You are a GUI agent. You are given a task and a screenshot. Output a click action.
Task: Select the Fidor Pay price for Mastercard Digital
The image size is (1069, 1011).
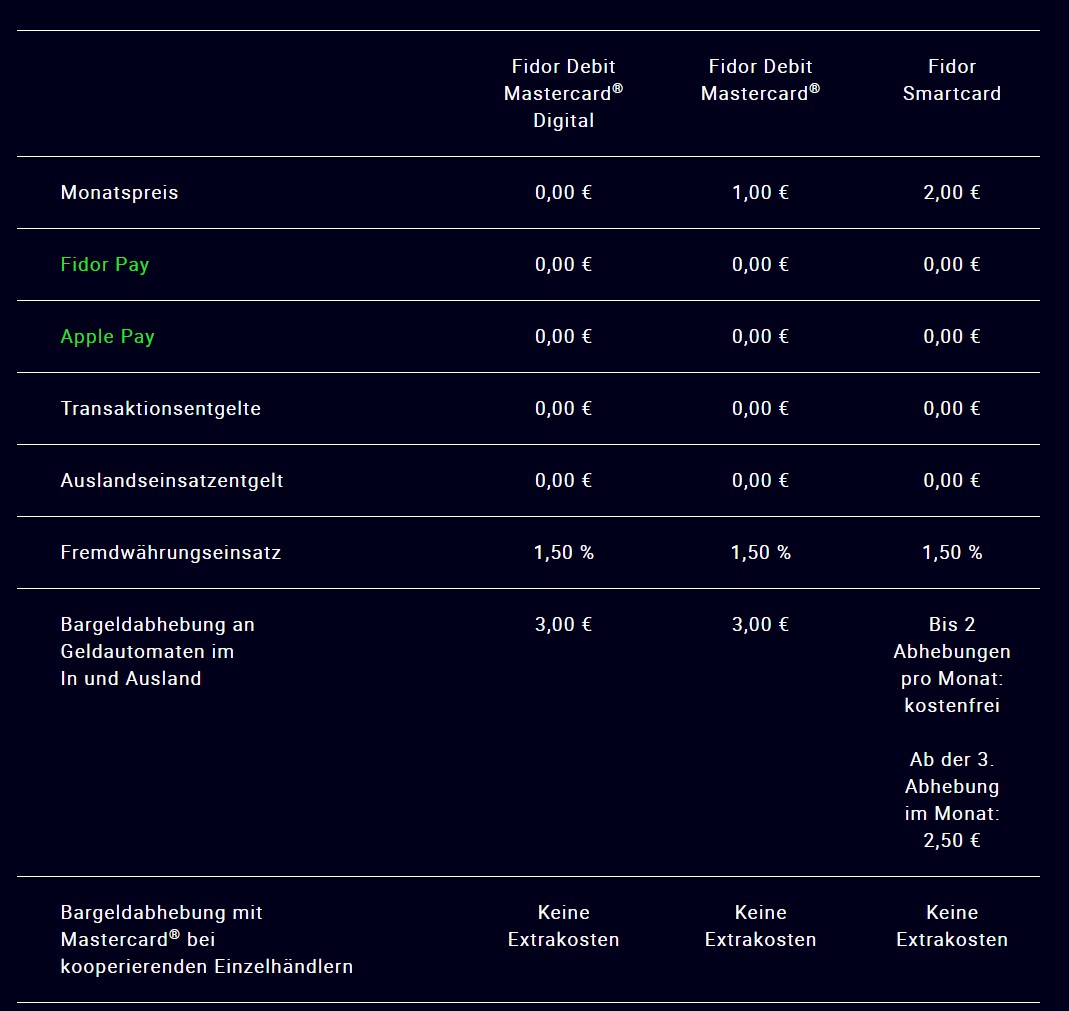pyautogui.click(x=563, y=265)
